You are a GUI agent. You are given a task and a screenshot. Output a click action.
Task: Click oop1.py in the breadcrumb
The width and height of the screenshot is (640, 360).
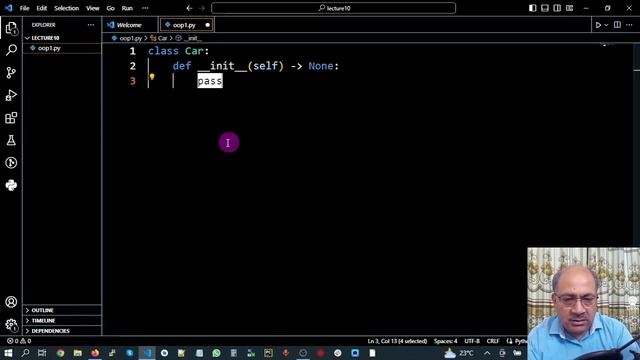point(131,38)
